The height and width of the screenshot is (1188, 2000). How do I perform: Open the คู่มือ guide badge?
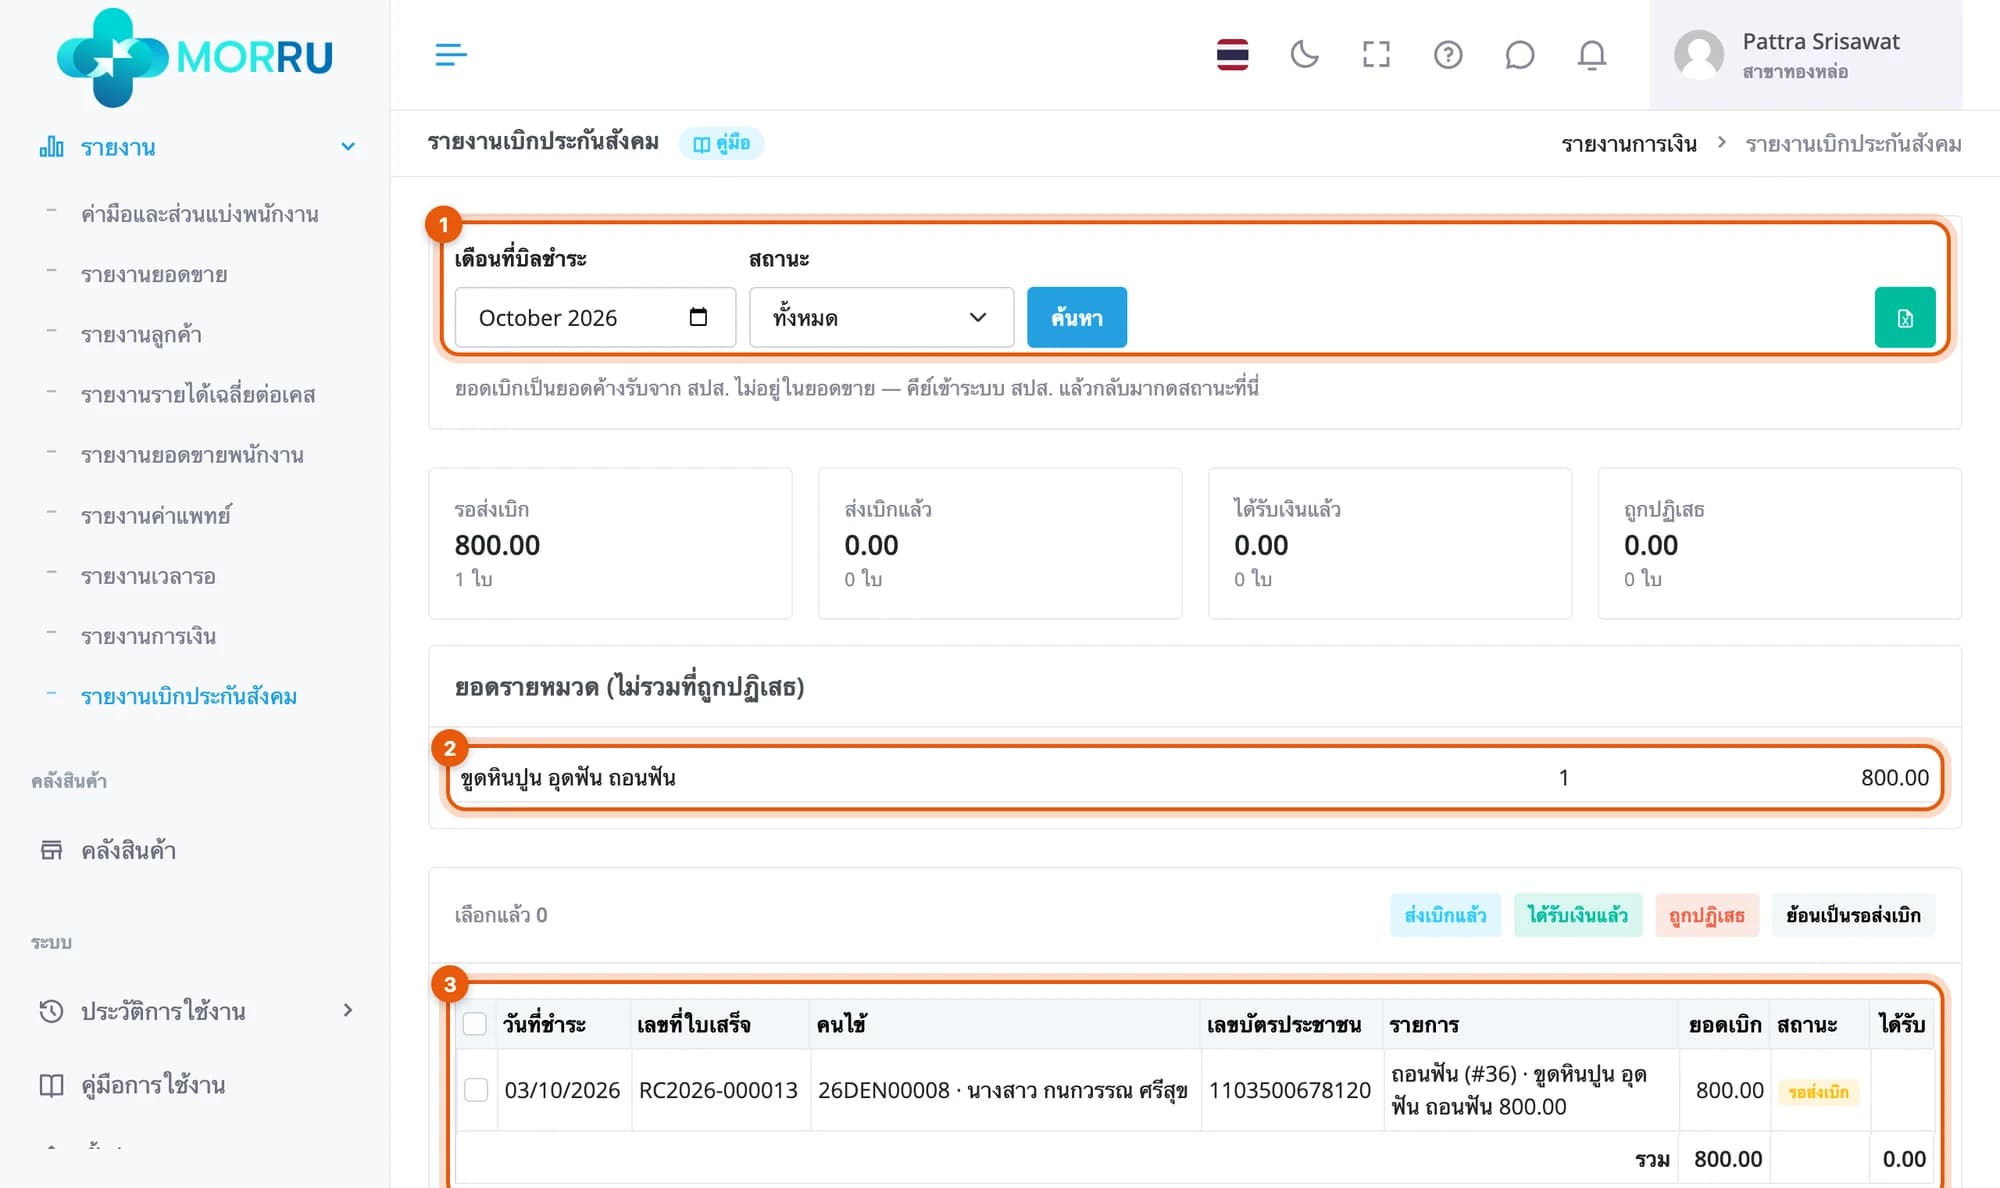coord(721,143)
